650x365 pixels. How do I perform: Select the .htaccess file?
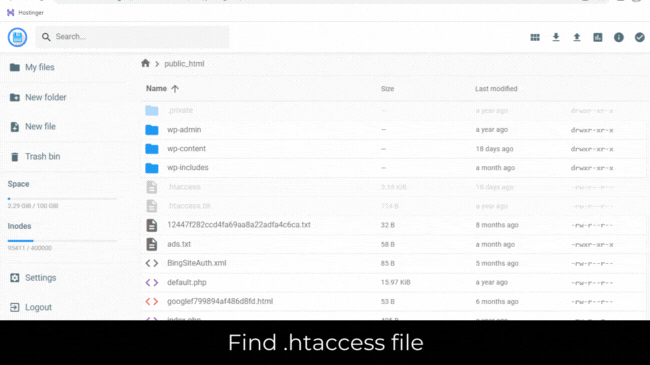(x=184, y=187)
